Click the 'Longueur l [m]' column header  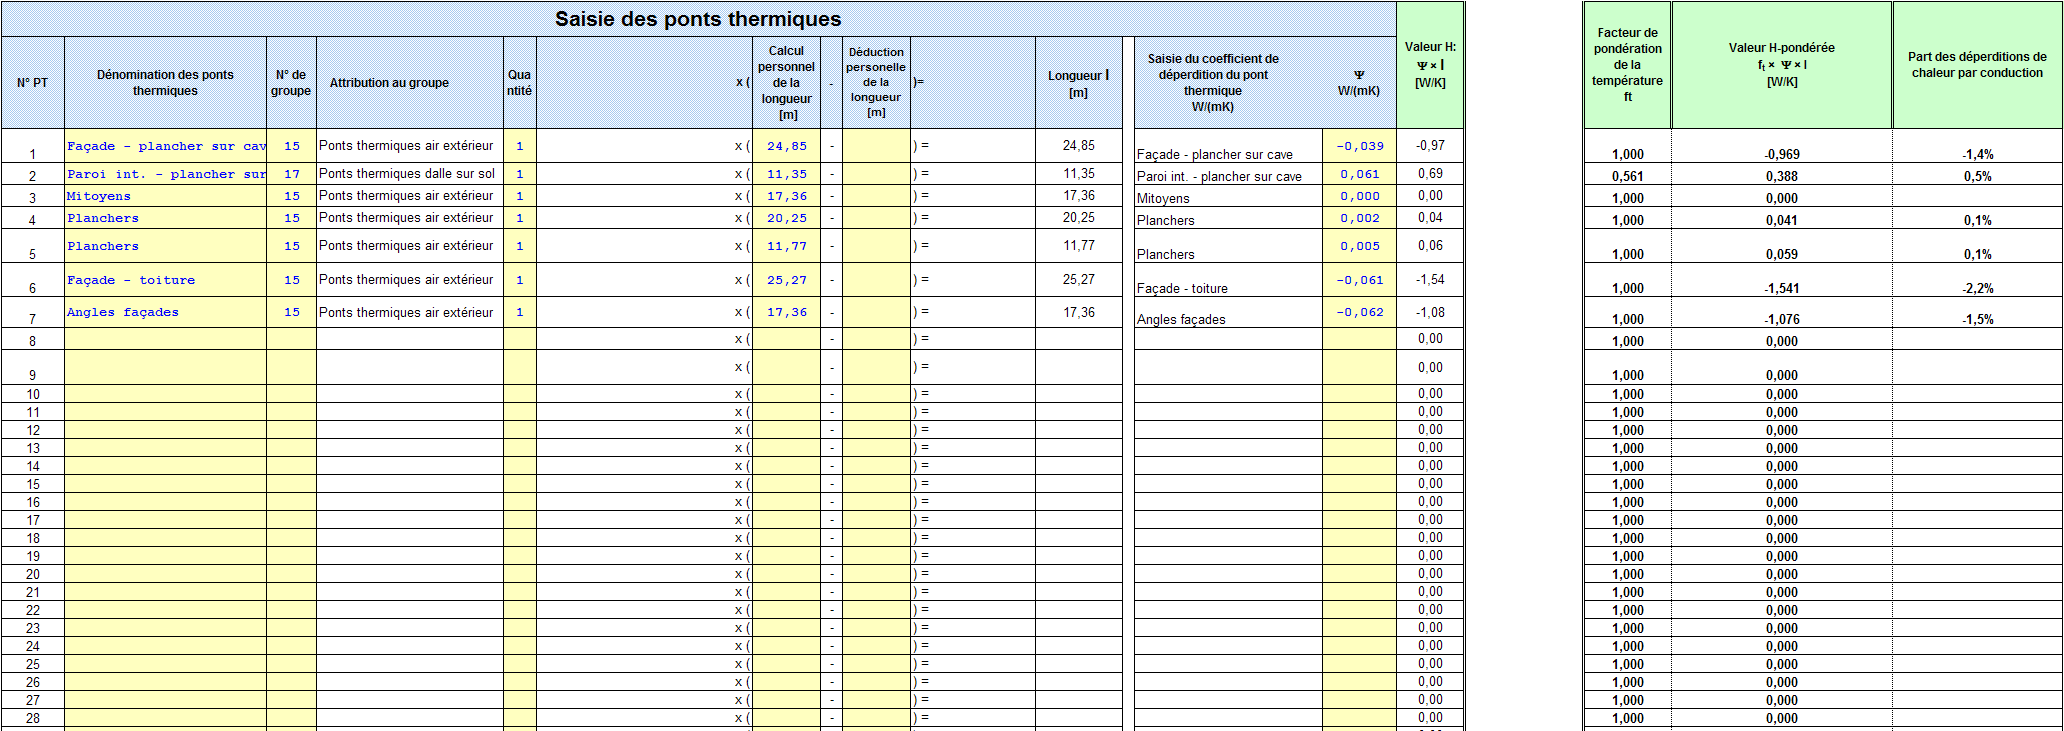pos(1078,83)
